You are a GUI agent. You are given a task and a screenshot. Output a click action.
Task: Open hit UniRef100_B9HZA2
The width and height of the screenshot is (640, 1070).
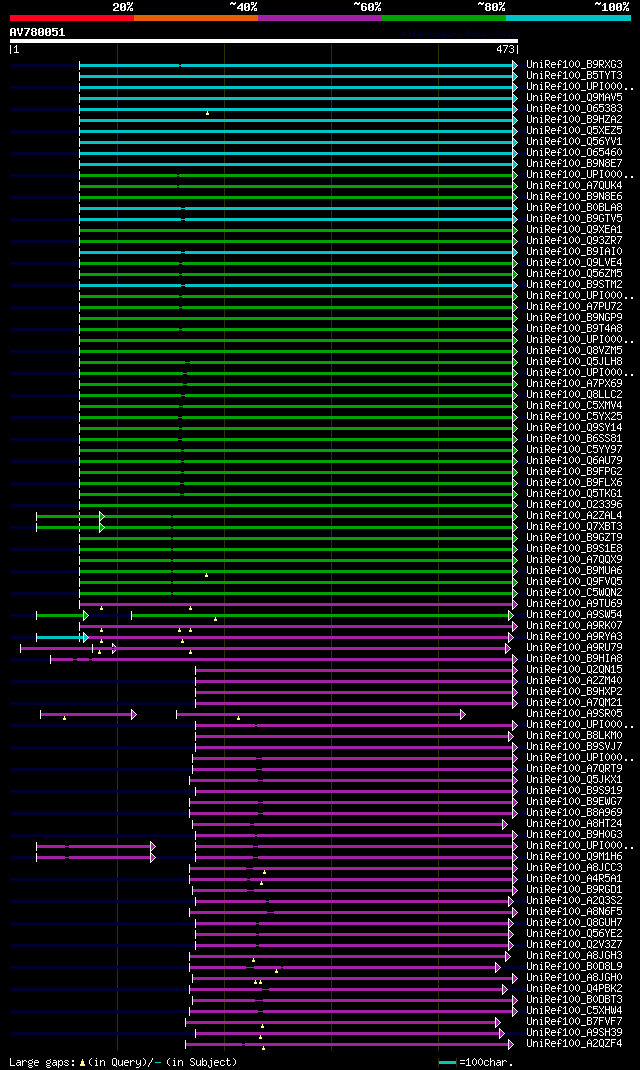[574, 119]
